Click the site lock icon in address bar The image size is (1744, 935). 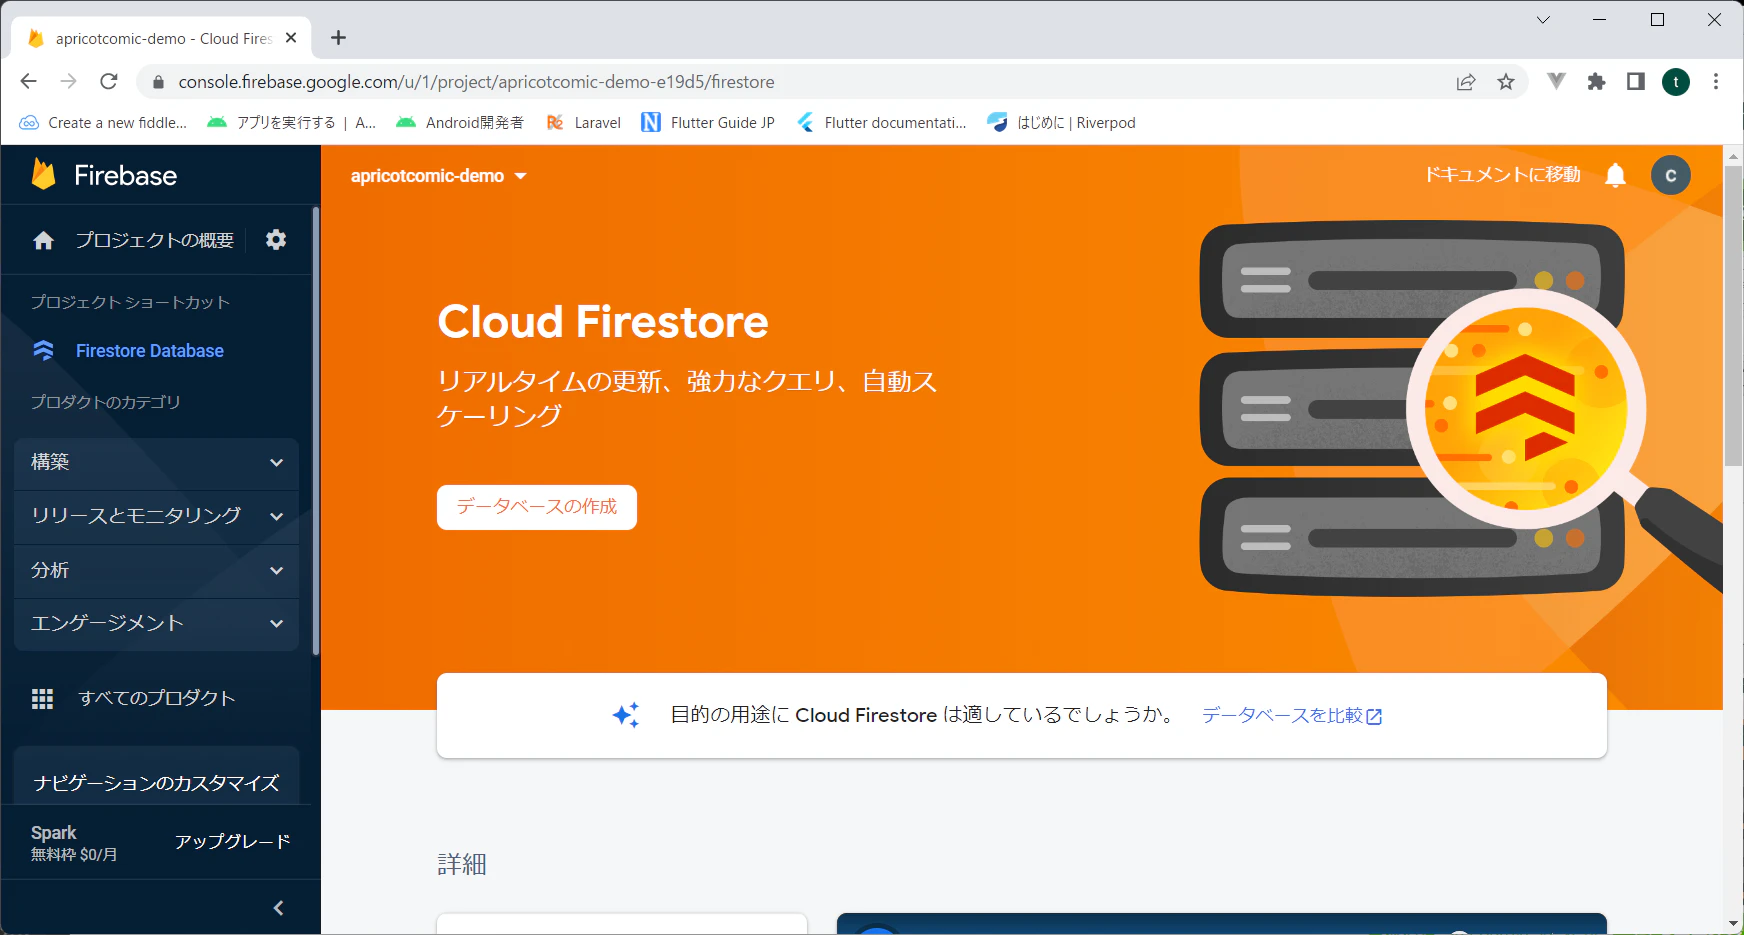point(158,82)
